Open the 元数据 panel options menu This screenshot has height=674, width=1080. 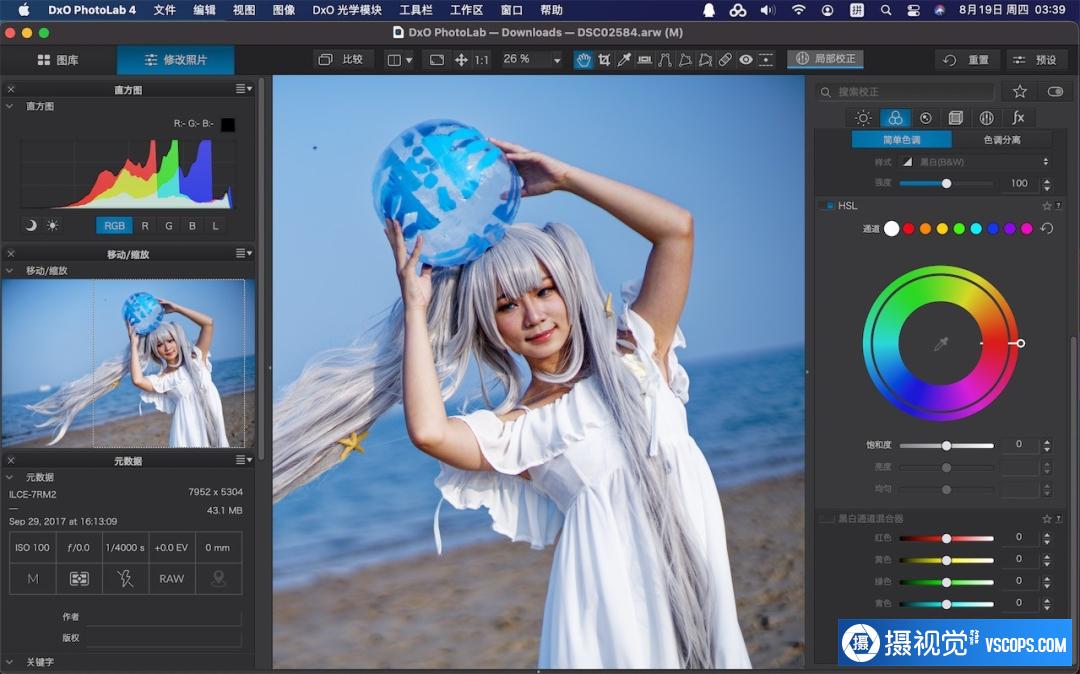(244, 460)
